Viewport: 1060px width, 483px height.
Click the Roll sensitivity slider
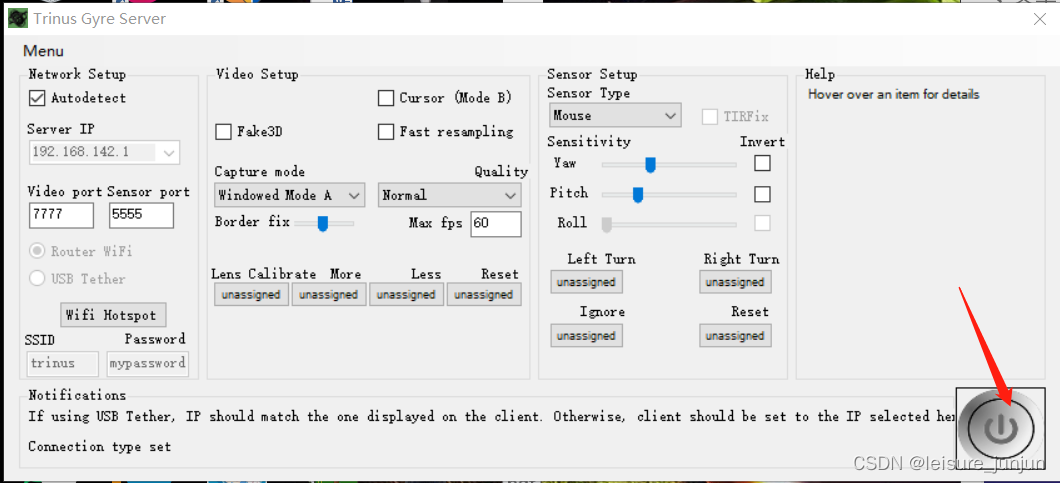tap(669, 224)
